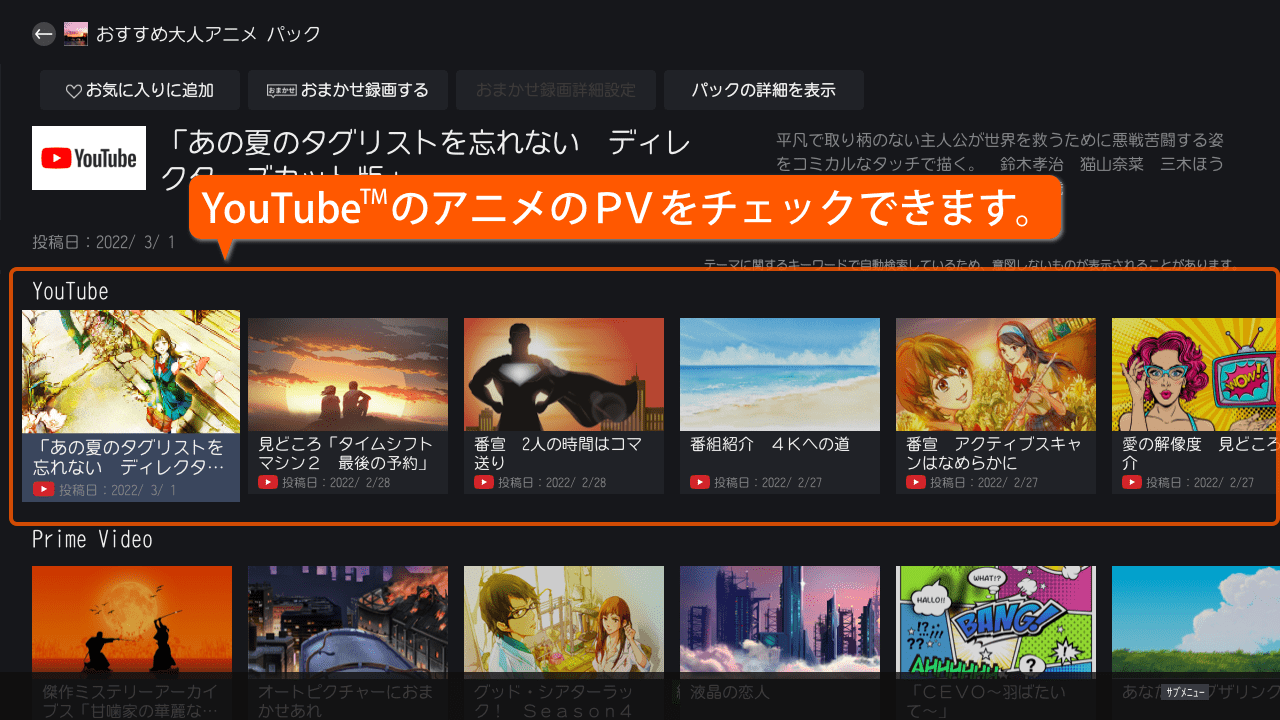Click title 見どころ「タイムシフトマシン２ 最後の予約」
The width and height of the screenshot is (1280, 720).
[346, 453]
